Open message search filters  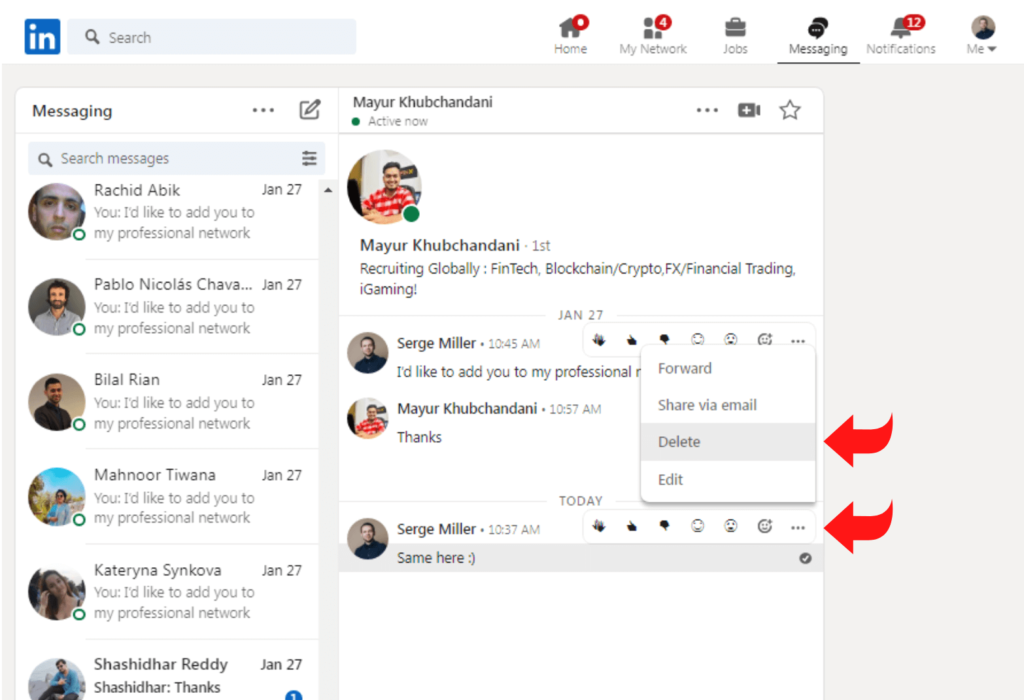309,158
